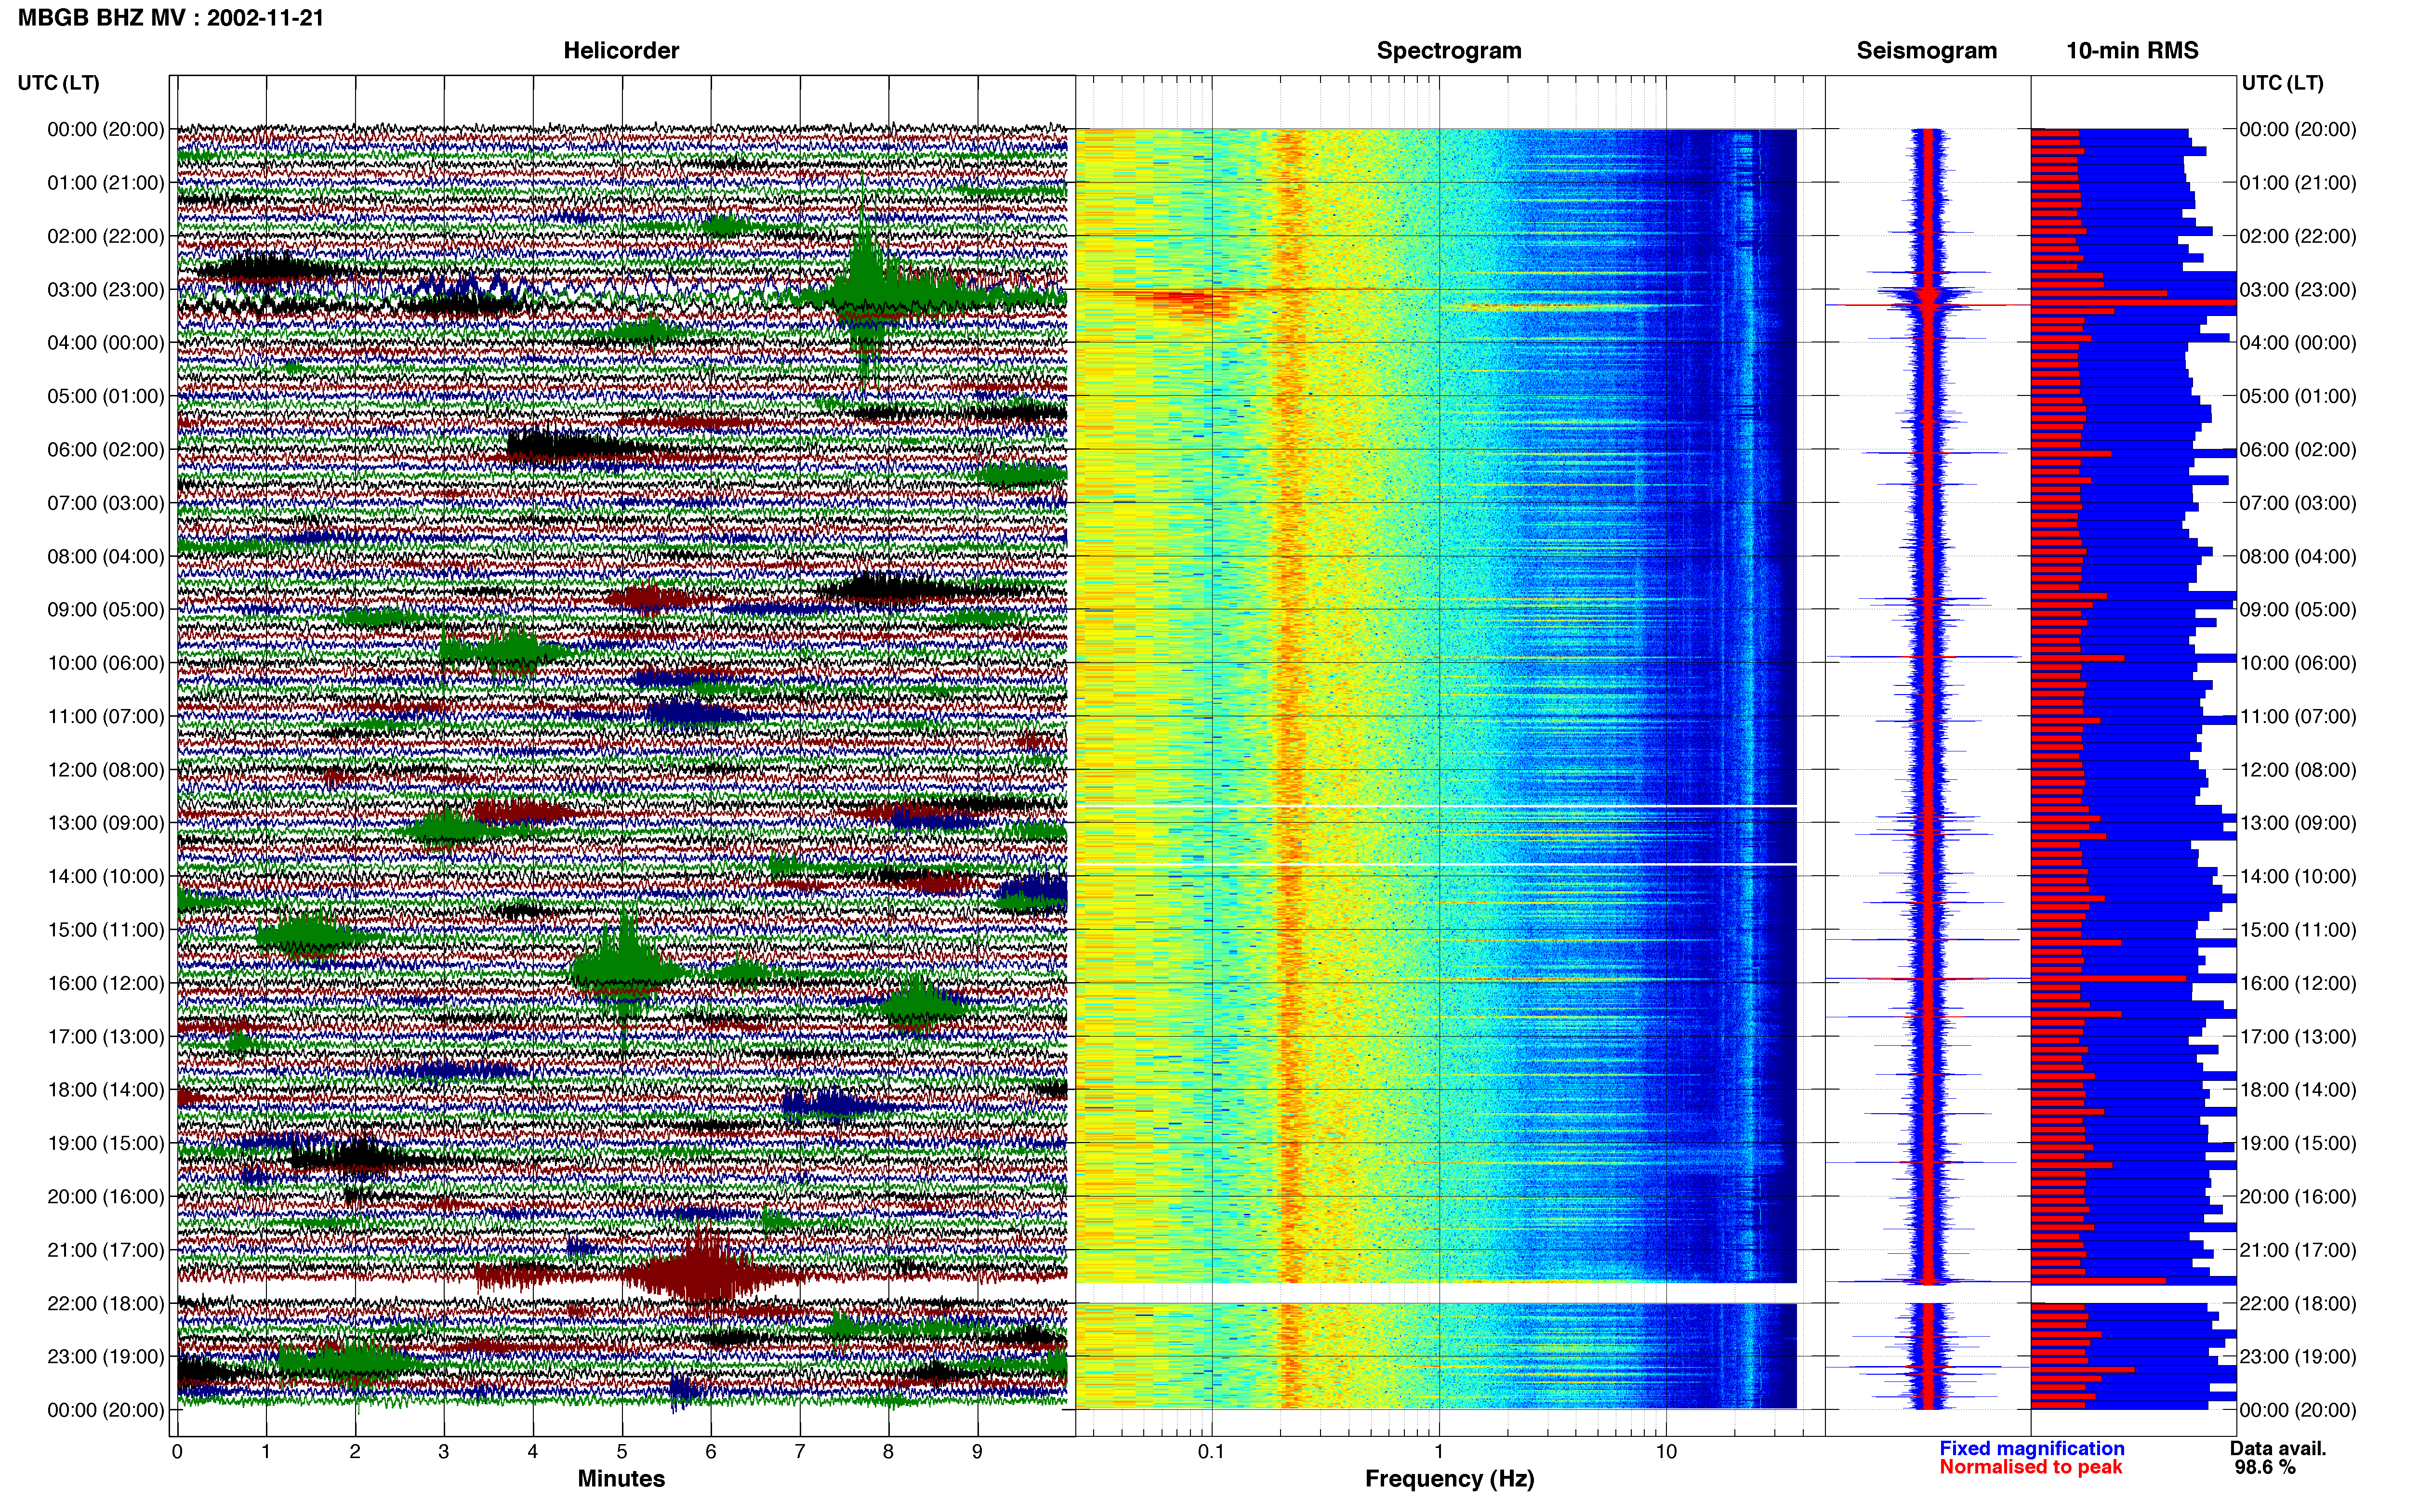
Task: Click minute tick label '9' on helicorder axis
Action: (x=977, y=1452)
